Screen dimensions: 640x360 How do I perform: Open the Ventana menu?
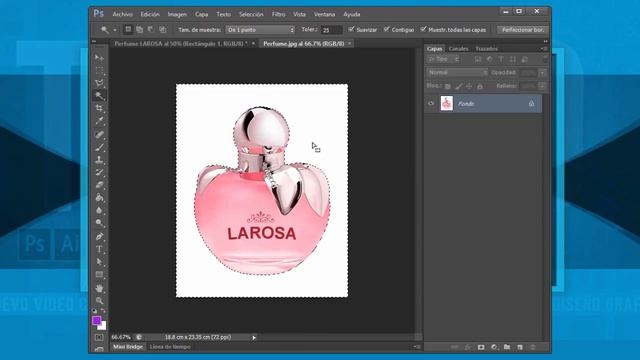pyautogui.click(x=324, y=14)
